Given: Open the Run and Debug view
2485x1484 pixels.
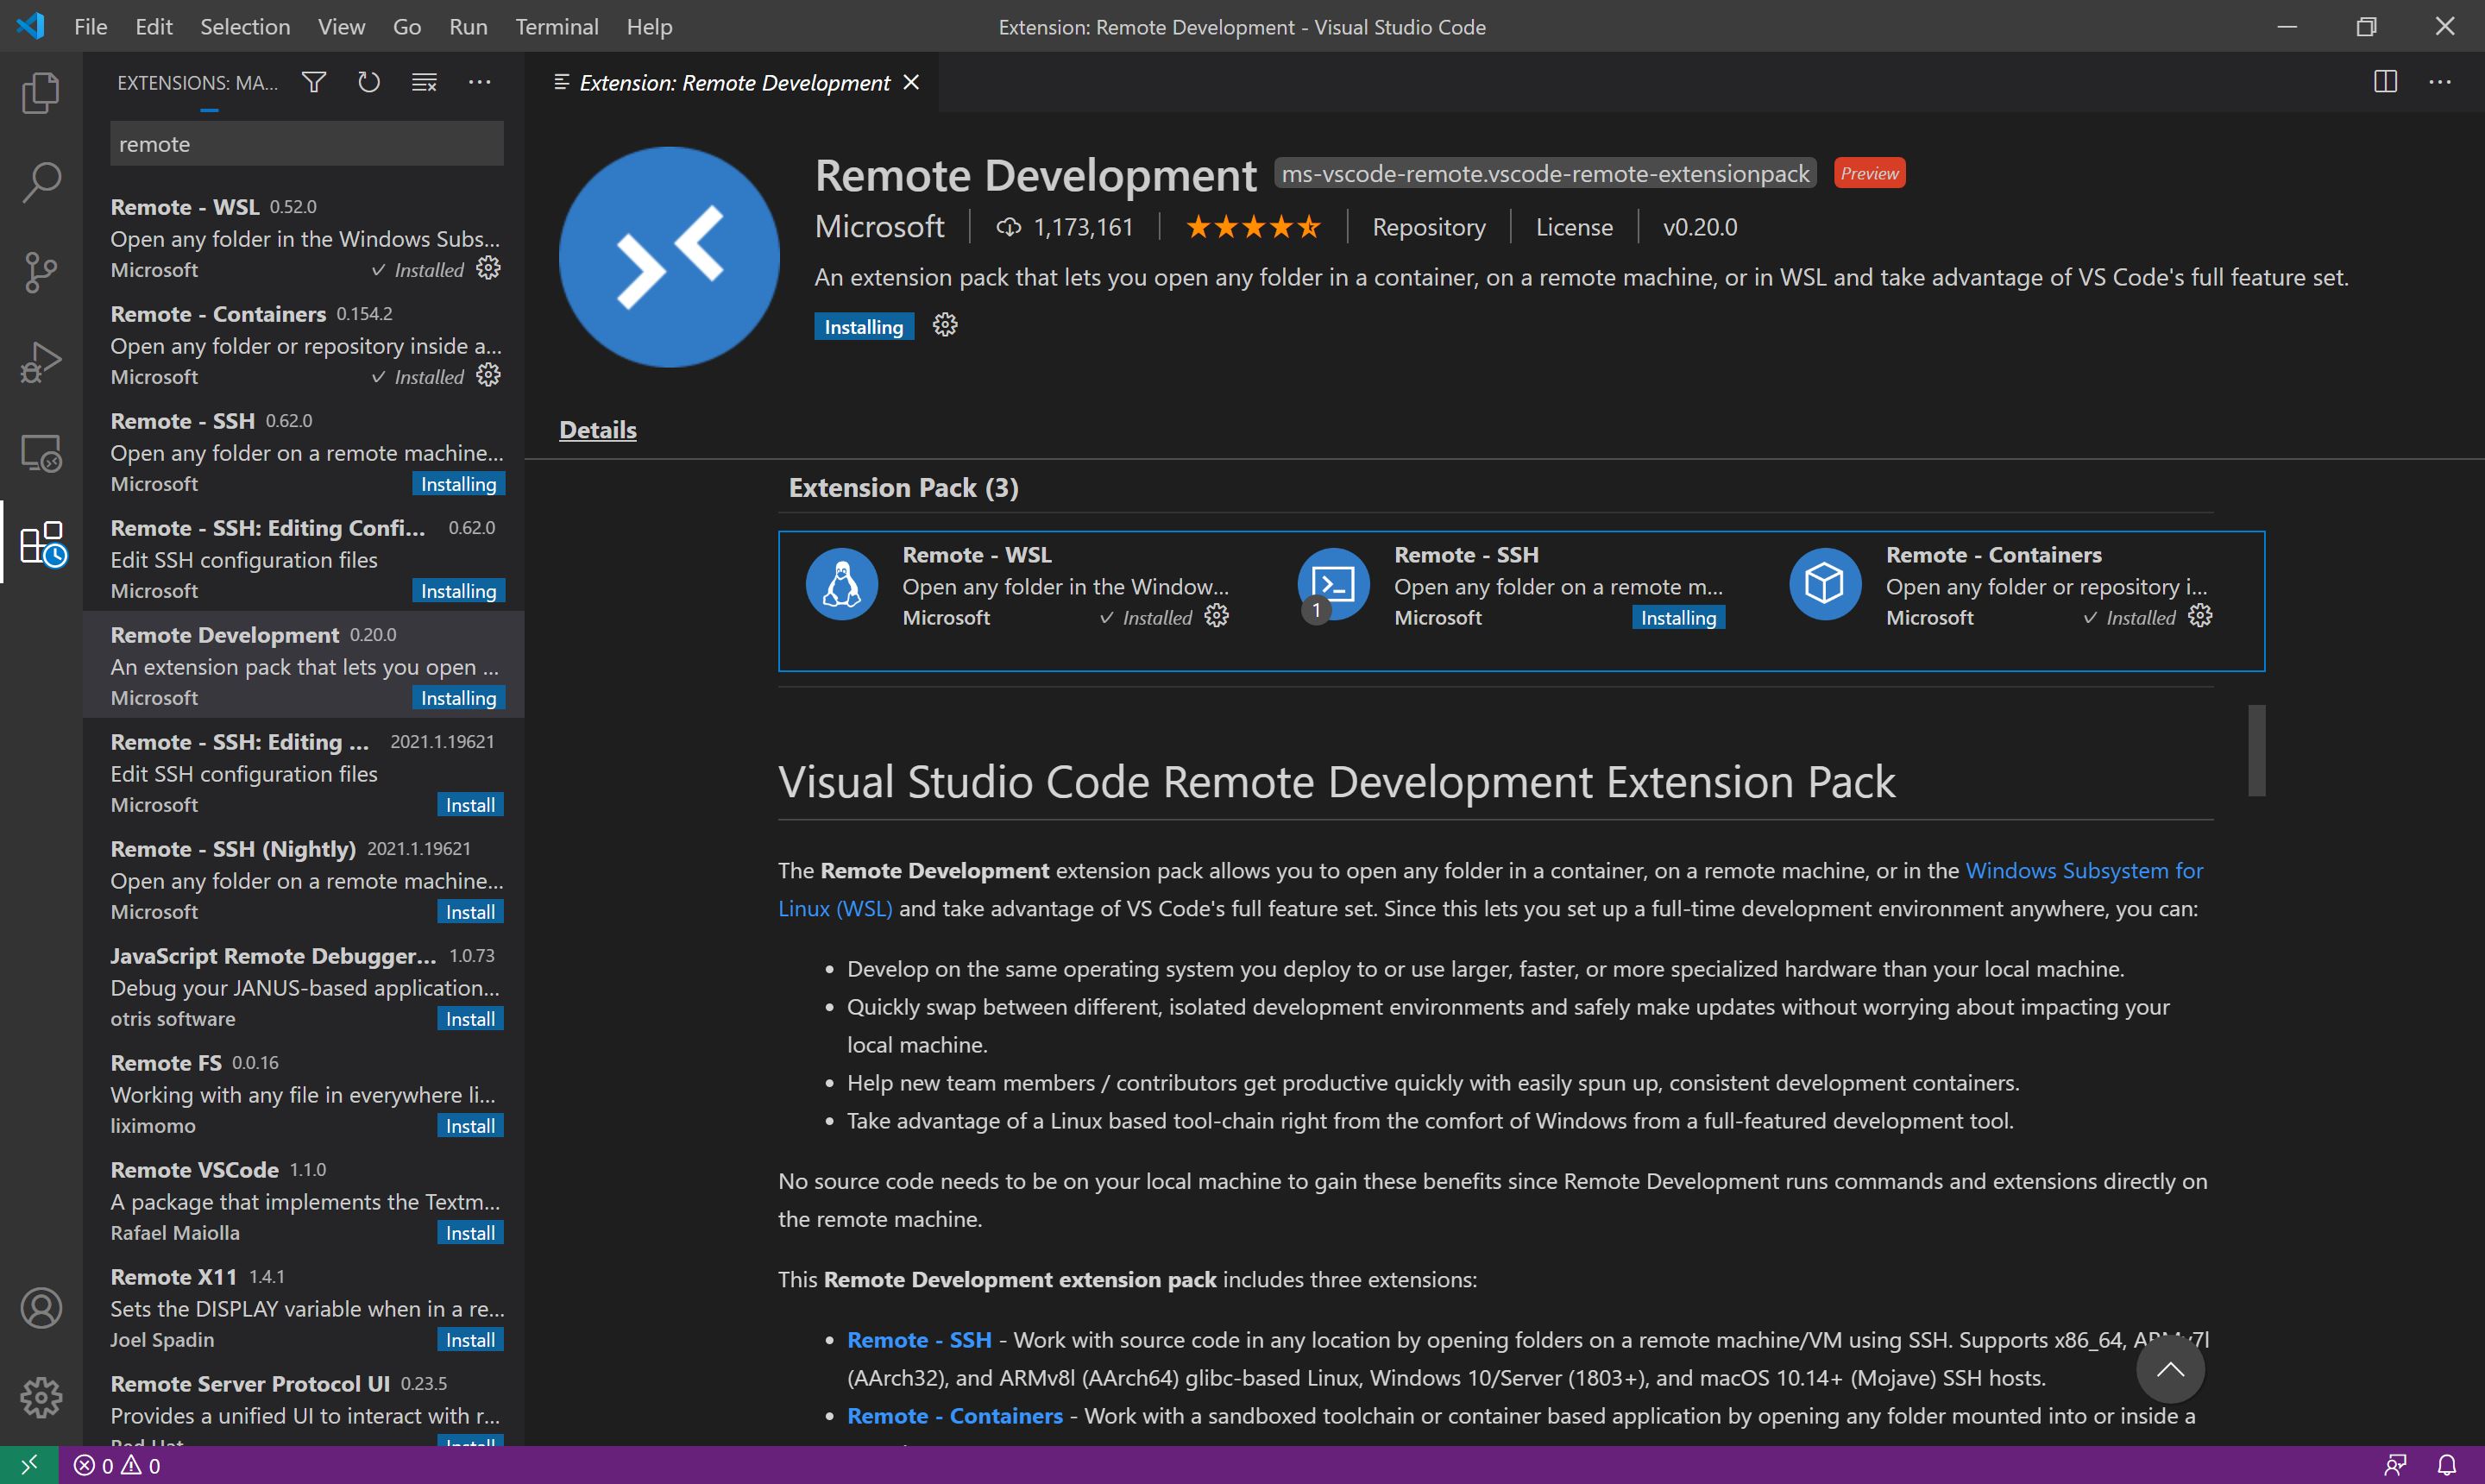Looking at the screenshot, I should click(40, 361).
